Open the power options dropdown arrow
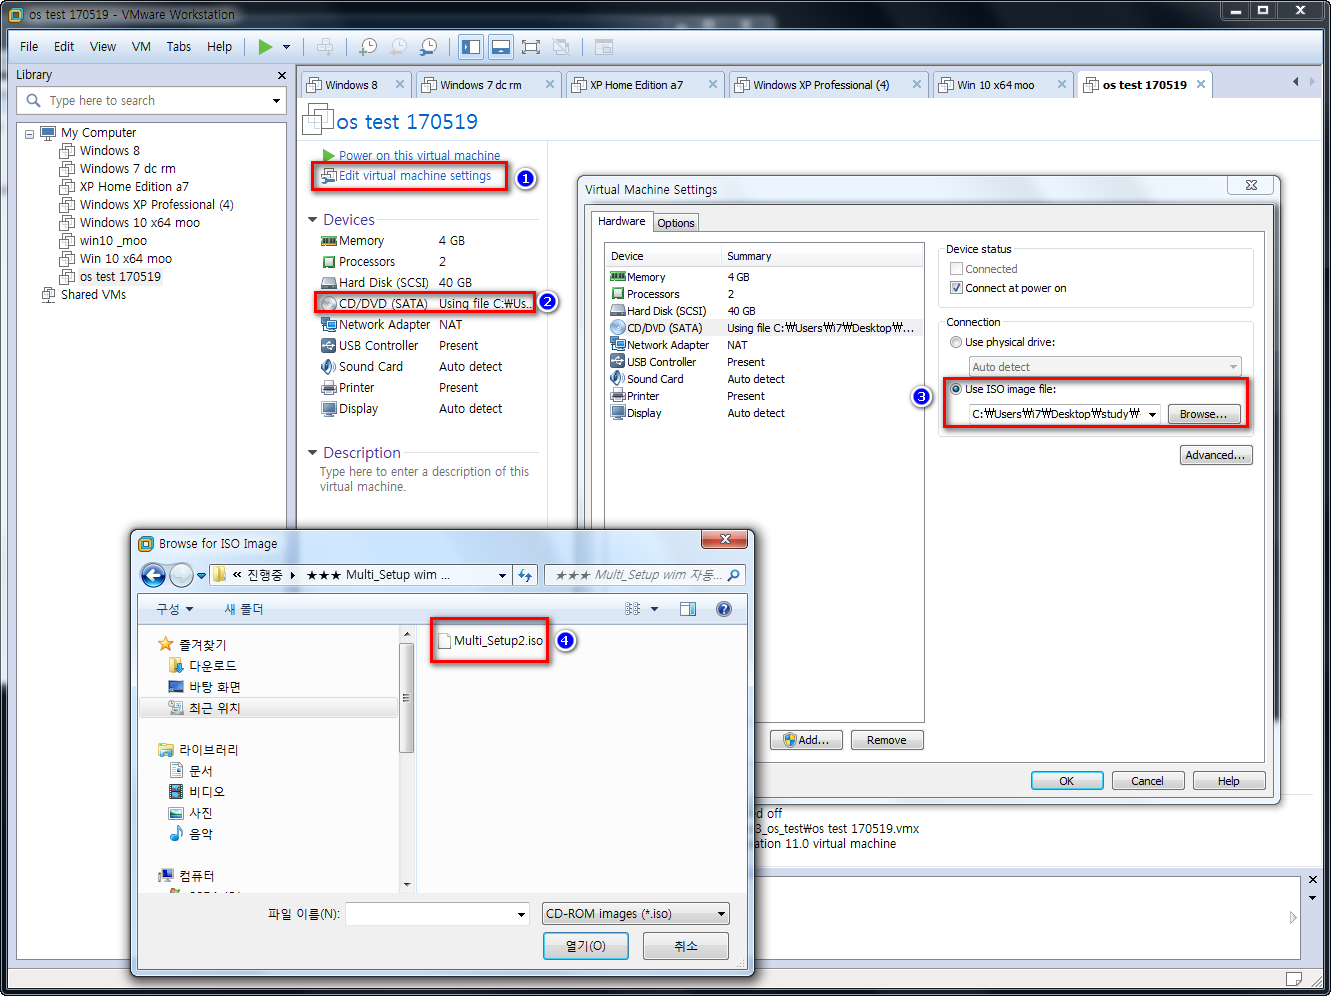Screen dimensions: 1331x996 286,47
